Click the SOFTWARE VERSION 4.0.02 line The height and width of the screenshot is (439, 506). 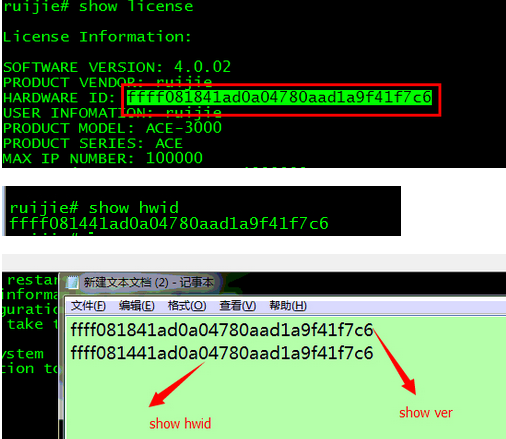(117, 67)
